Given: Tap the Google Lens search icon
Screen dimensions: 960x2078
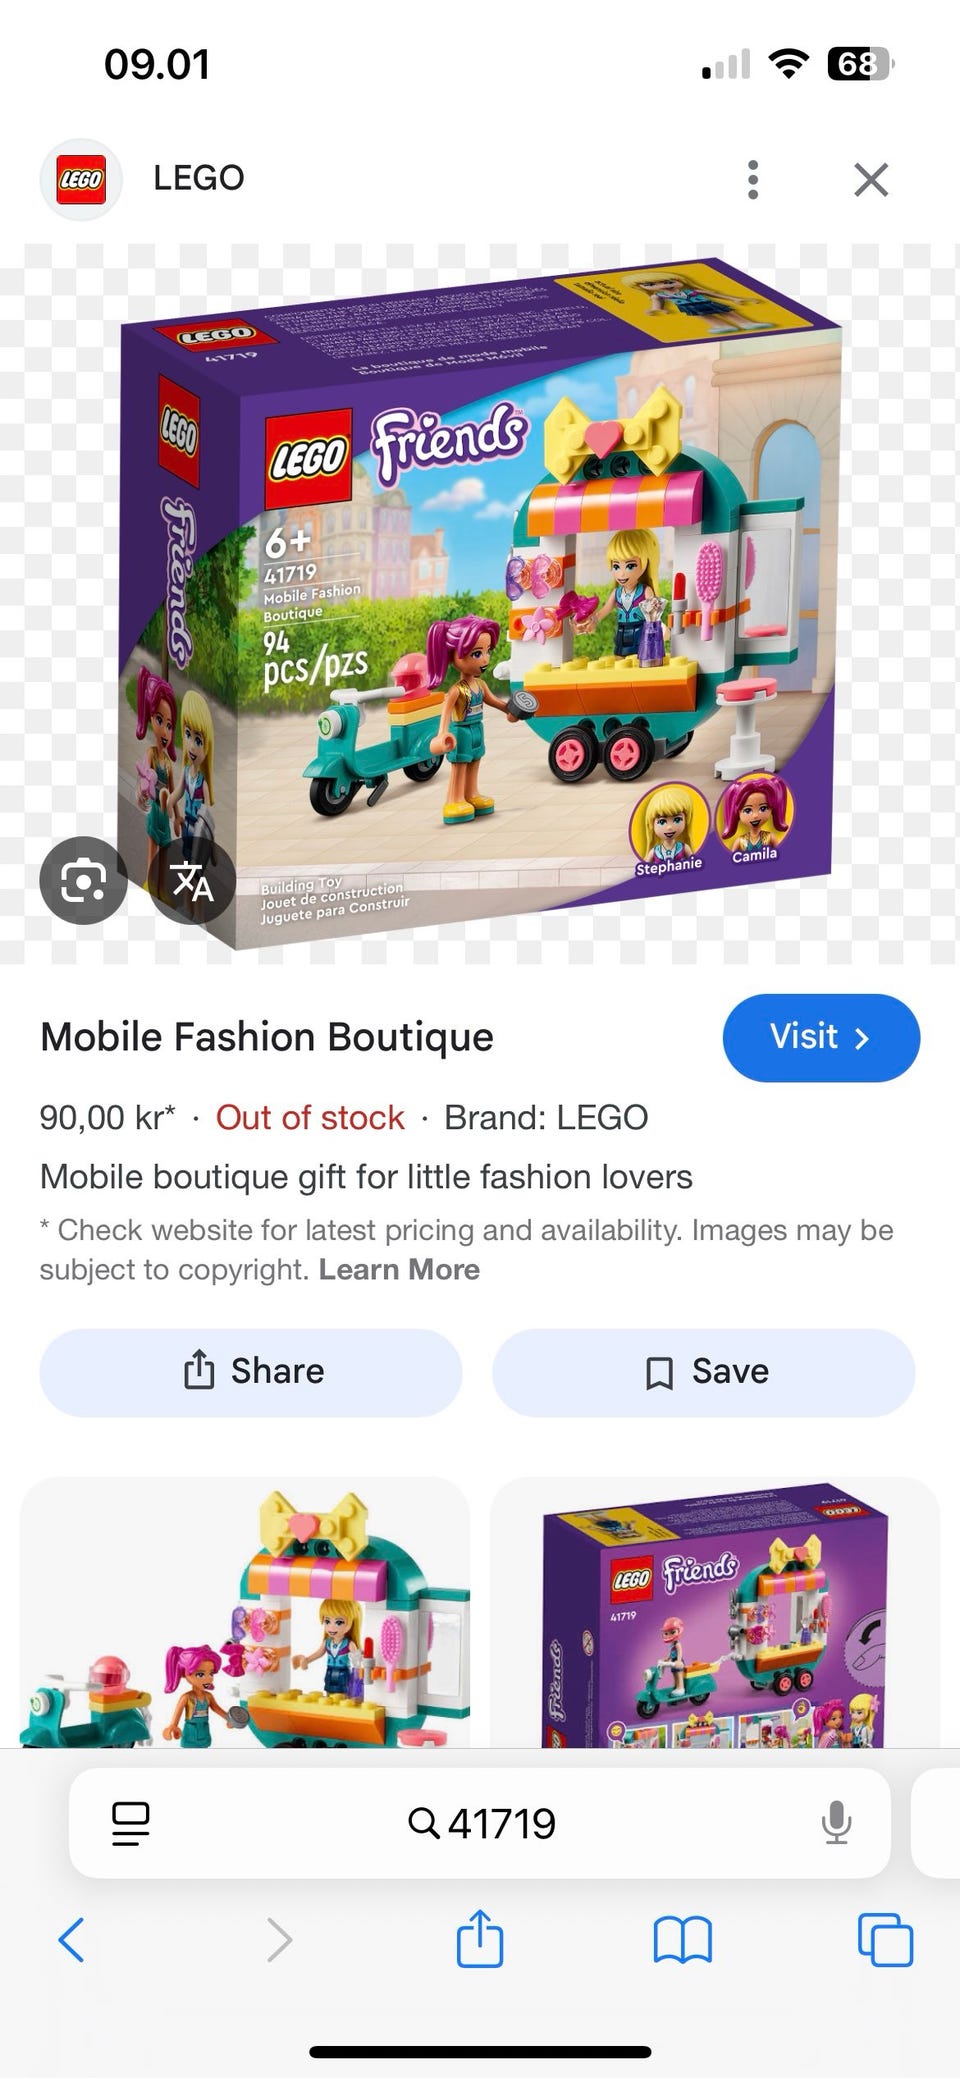Looking at the screenshot, I should 83,880.
